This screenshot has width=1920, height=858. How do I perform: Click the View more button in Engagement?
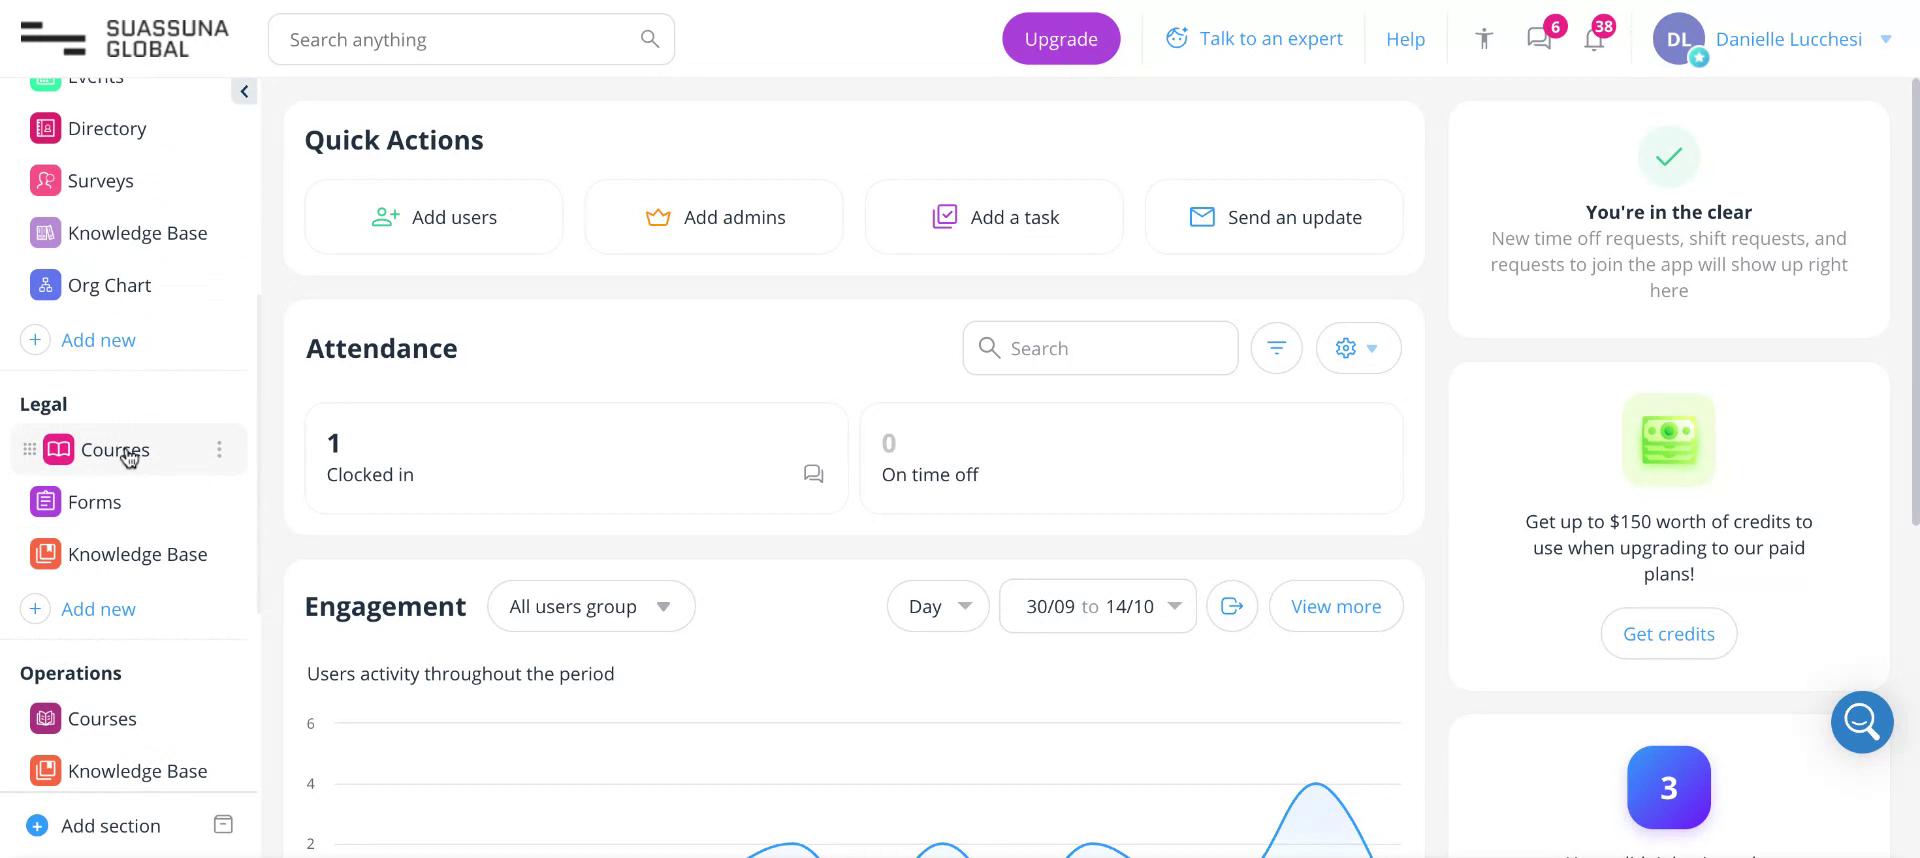[1336, 606]
